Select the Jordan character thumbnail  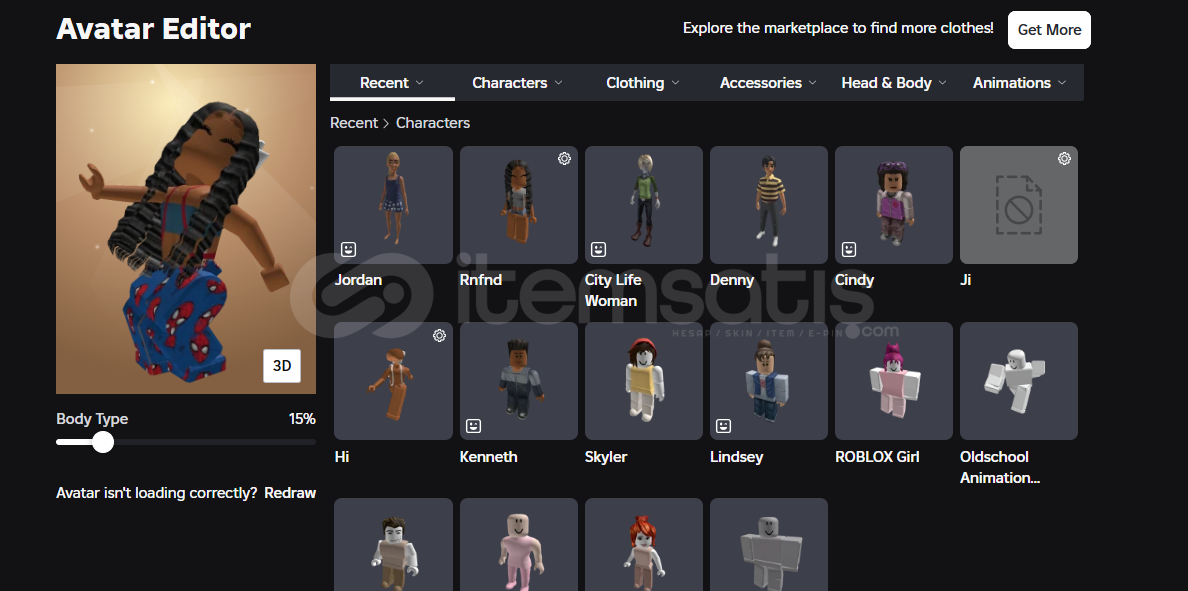tap(393, 205)
